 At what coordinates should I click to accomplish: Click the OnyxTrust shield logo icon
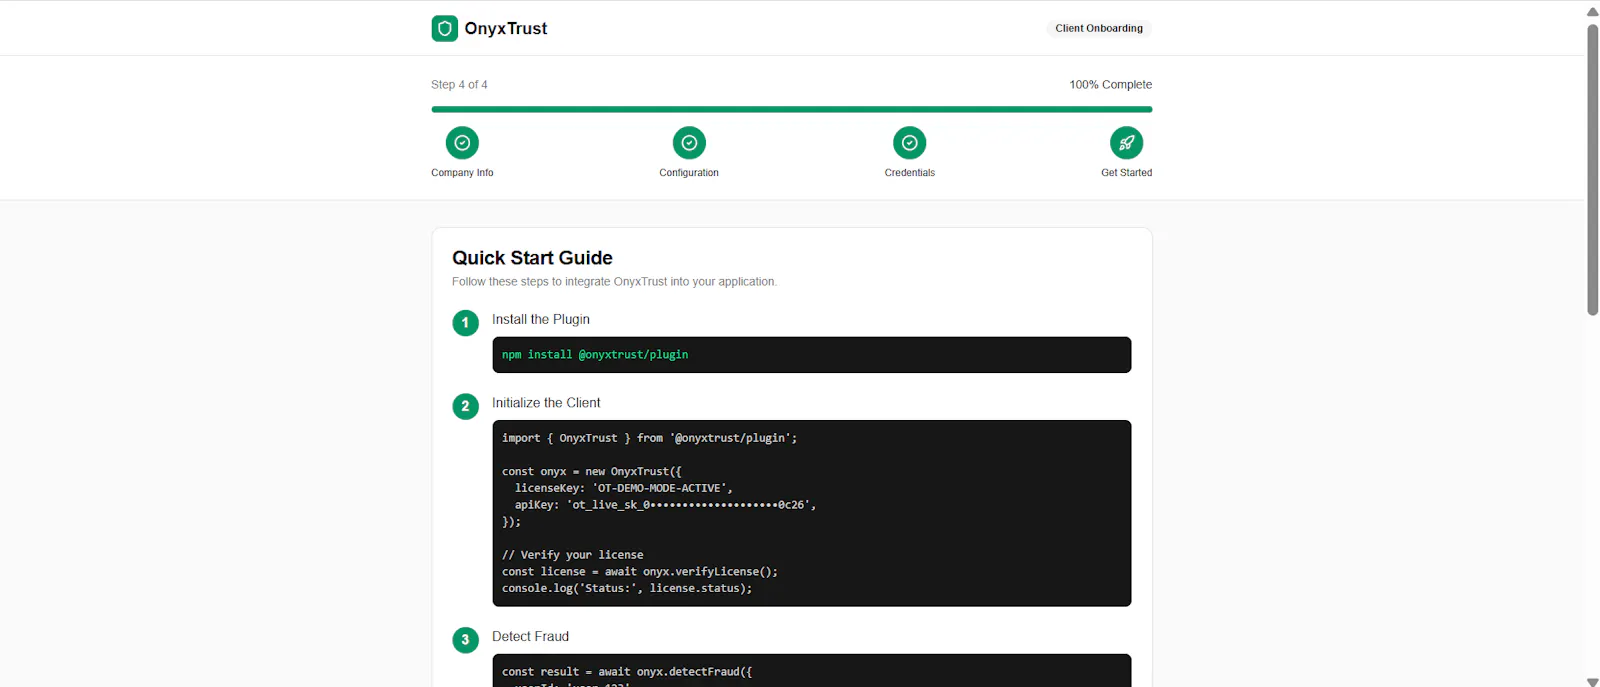pyautogui.click(x=445, y=28)
